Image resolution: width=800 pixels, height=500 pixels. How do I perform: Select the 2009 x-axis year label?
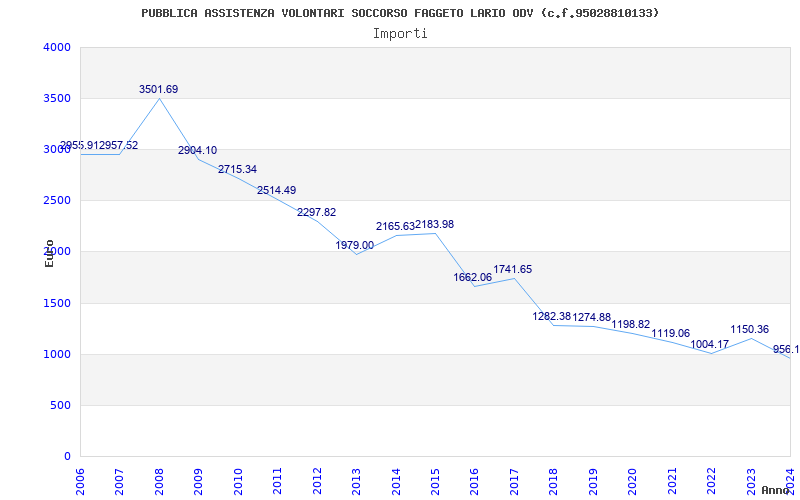(x=198, y=481)
